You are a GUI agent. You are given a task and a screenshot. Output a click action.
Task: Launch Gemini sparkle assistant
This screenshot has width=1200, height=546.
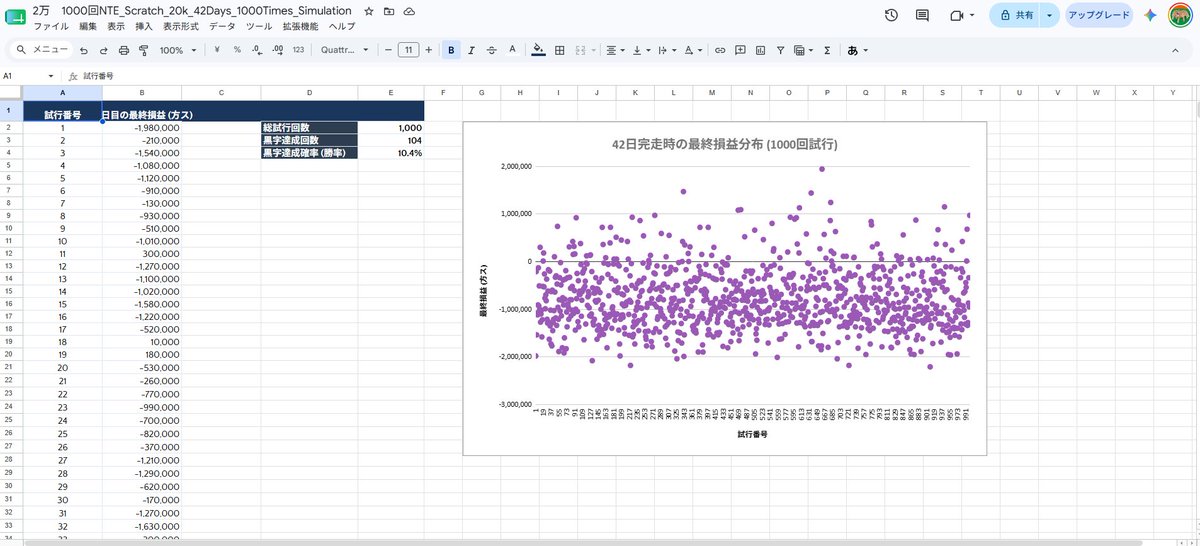pyautogui.click(x=1151, y=16)
